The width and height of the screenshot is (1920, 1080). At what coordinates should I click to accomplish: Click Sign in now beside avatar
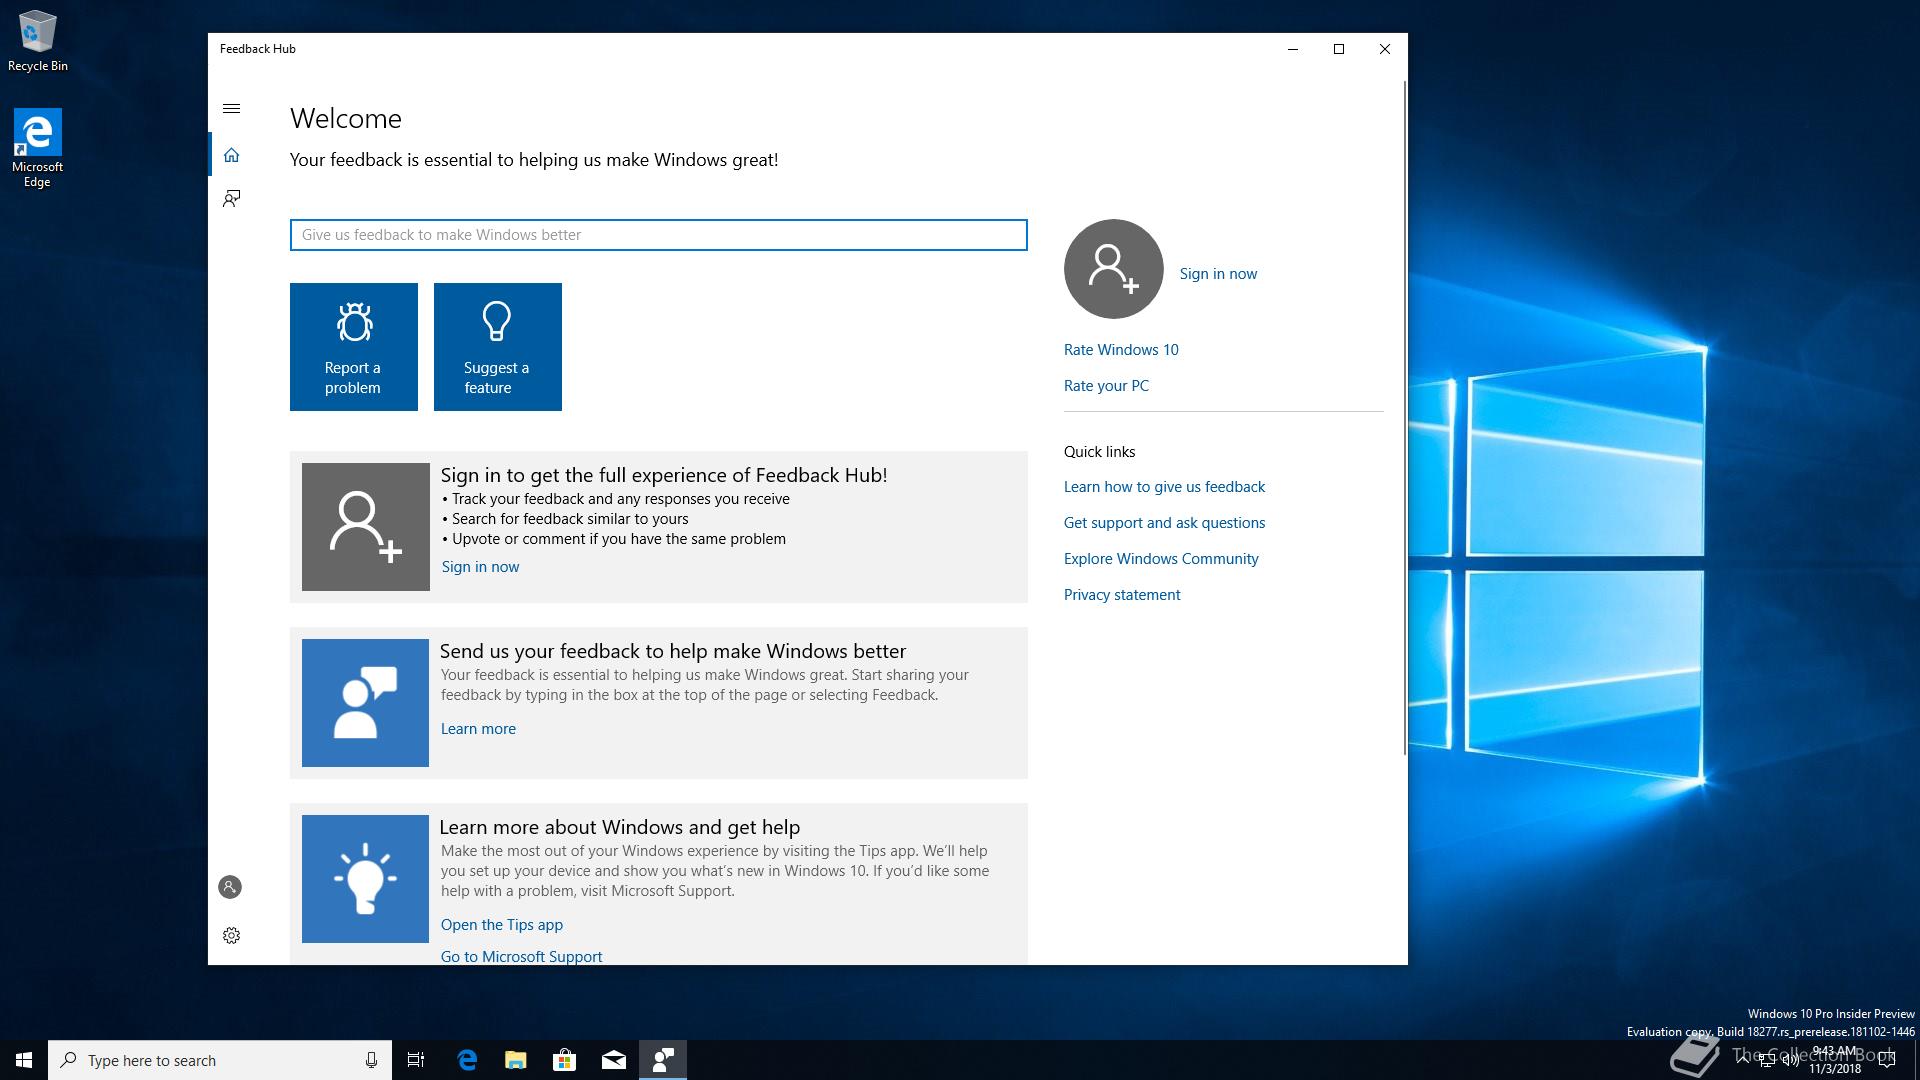(1218, 274)
